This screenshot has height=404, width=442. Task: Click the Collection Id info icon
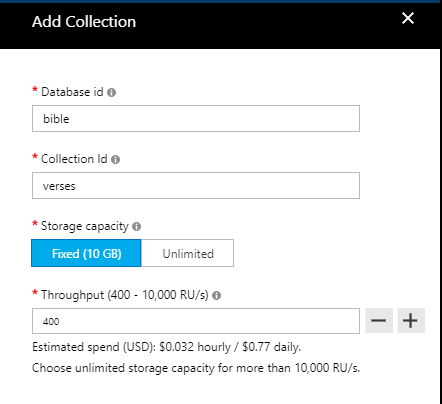point(115,160)
